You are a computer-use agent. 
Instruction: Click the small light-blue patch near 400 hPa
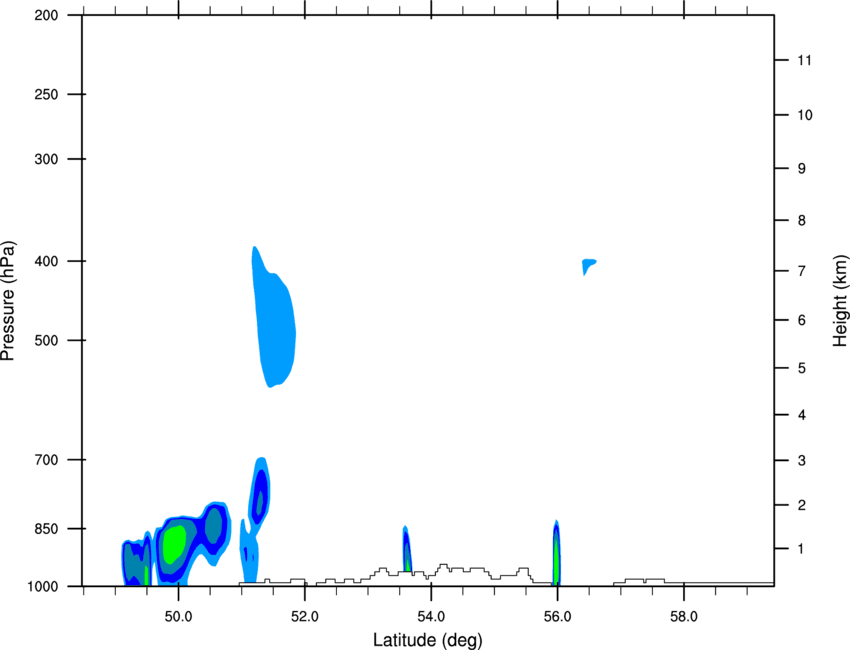(x=588, y=265)
